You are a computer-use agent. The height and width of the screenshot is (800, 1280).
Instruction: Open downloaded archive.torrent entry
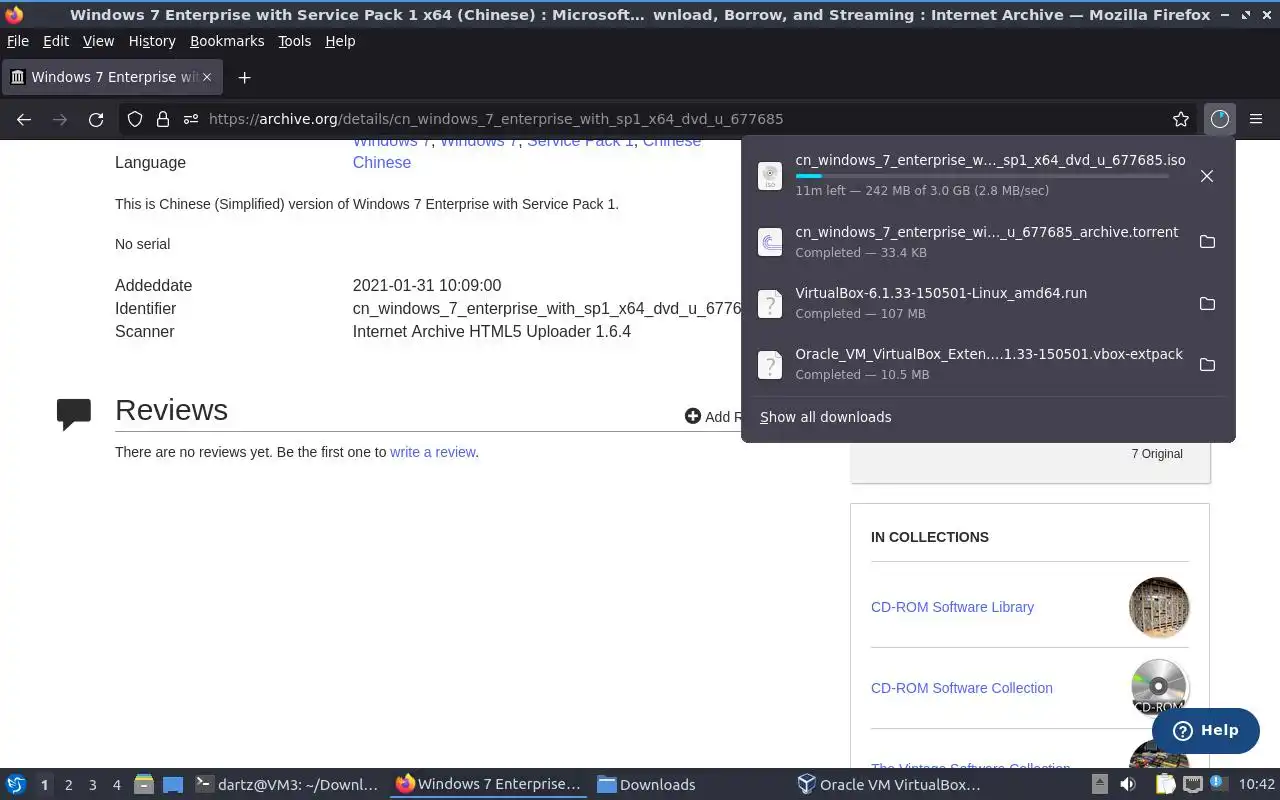tap(968, 242)
